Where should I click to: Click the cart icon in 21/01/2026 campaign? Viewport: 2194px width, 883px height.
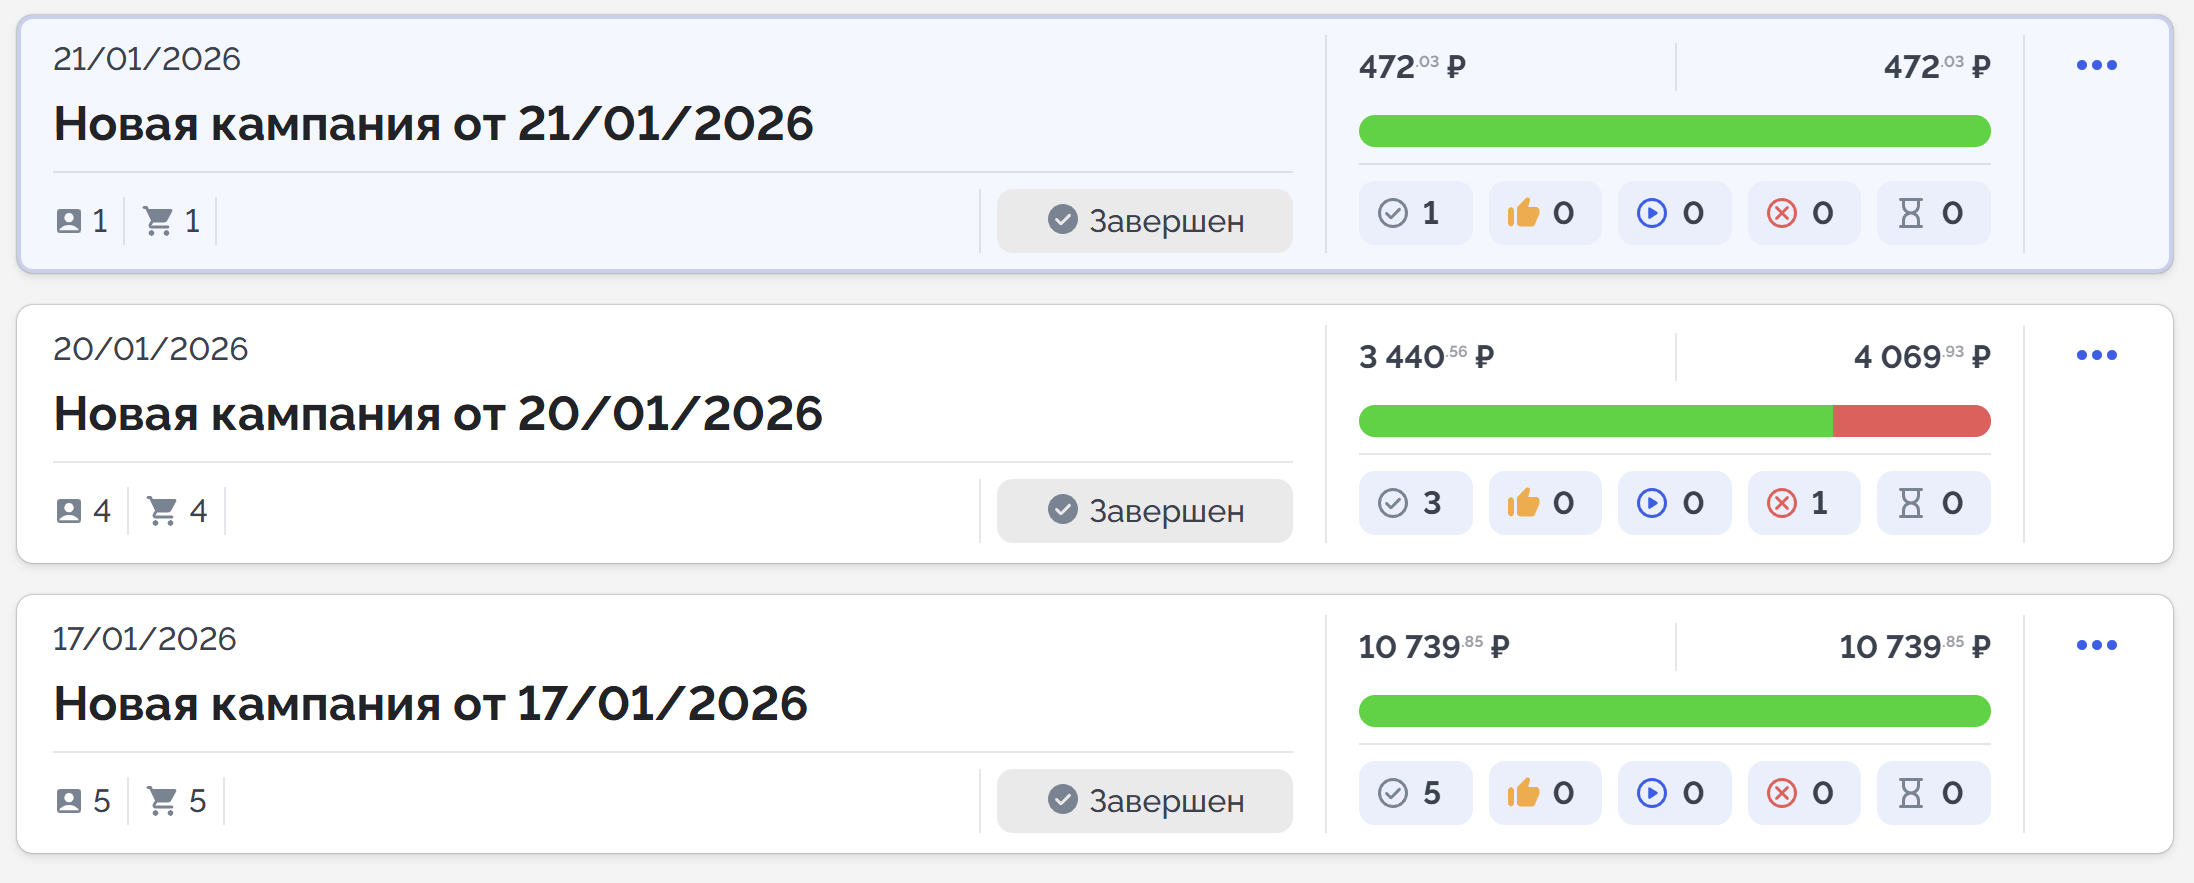pyautogui.click(x=158, y=220)
